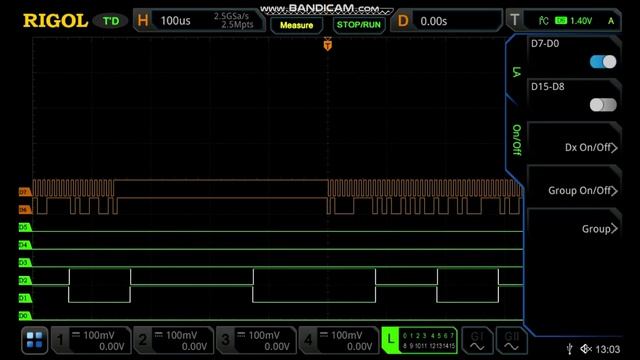Tap the trigger mode A indicator

coord(611,21)
